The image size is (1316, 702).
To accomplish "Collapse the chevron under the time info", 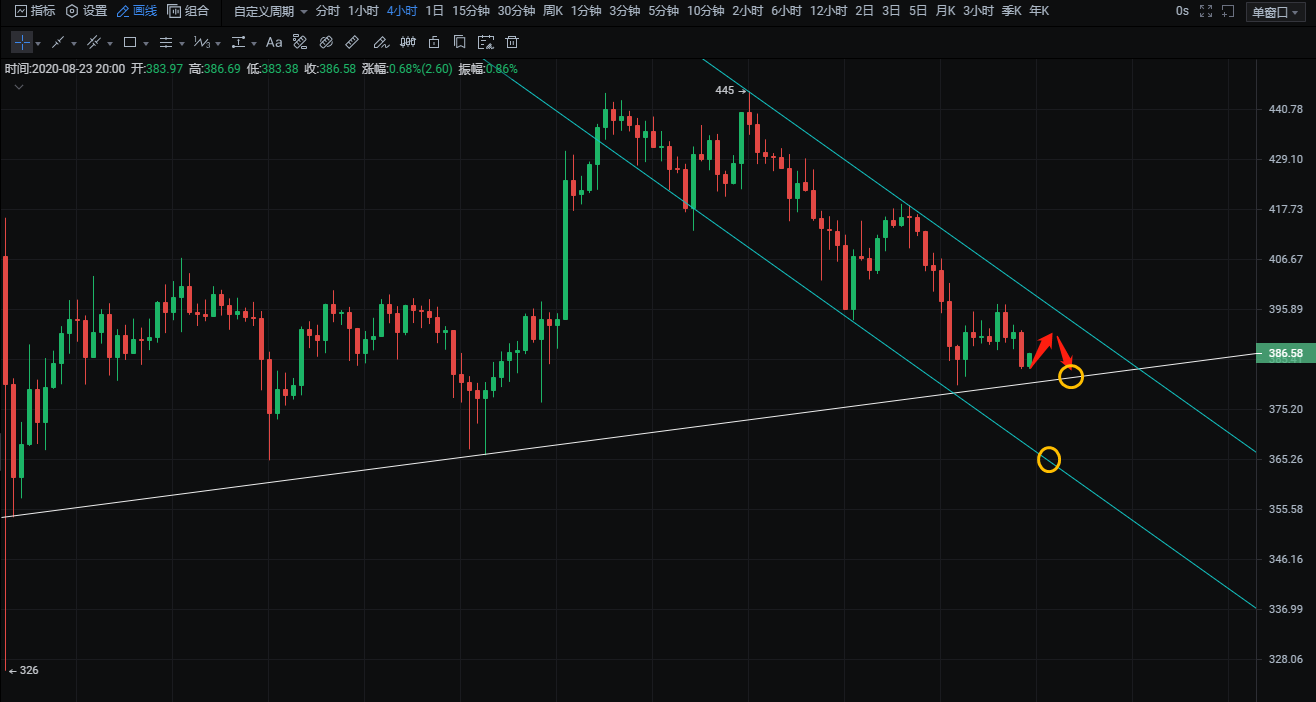I will (x=19, y=87).
